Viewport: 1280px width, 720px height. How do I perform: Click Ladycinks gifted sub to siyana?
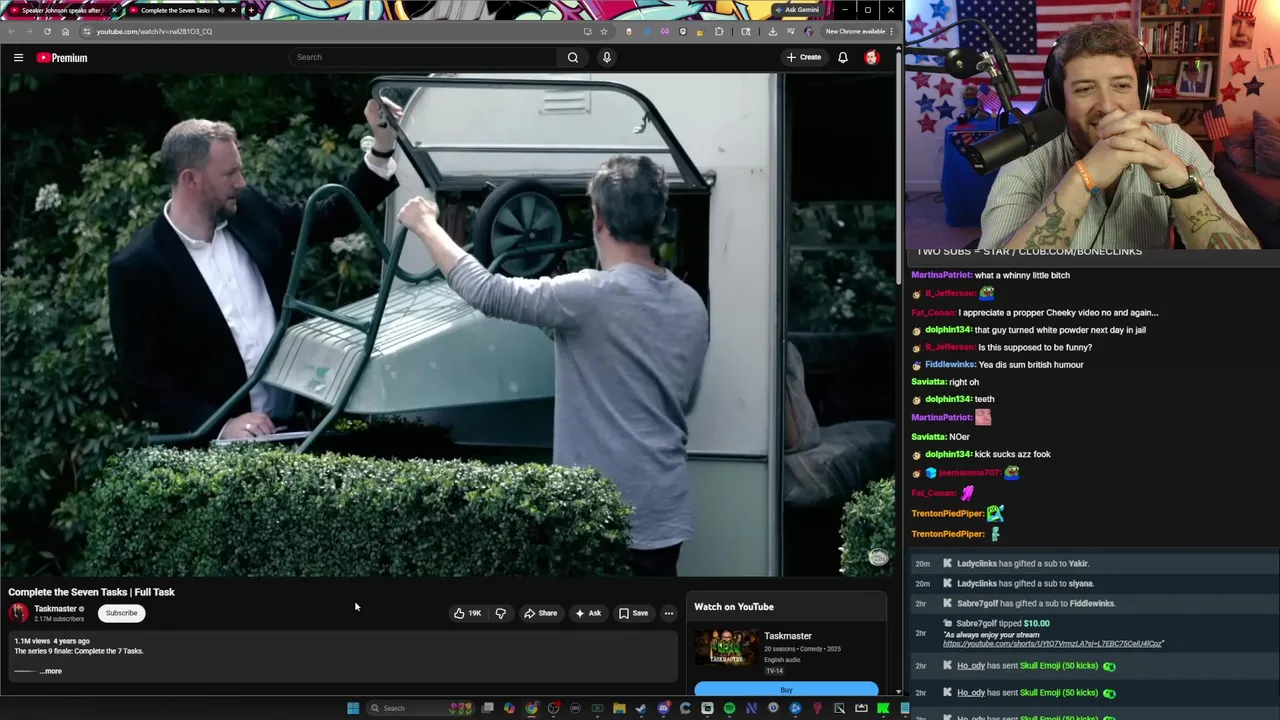(x=1025, y=583)
